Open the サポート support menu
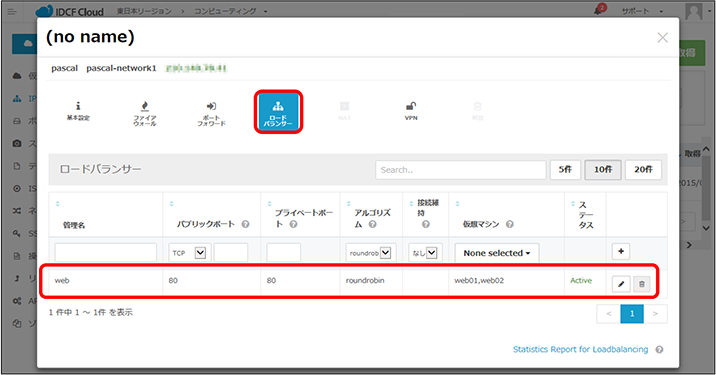This screenshot has height=375, width=716. pos(642,11)
